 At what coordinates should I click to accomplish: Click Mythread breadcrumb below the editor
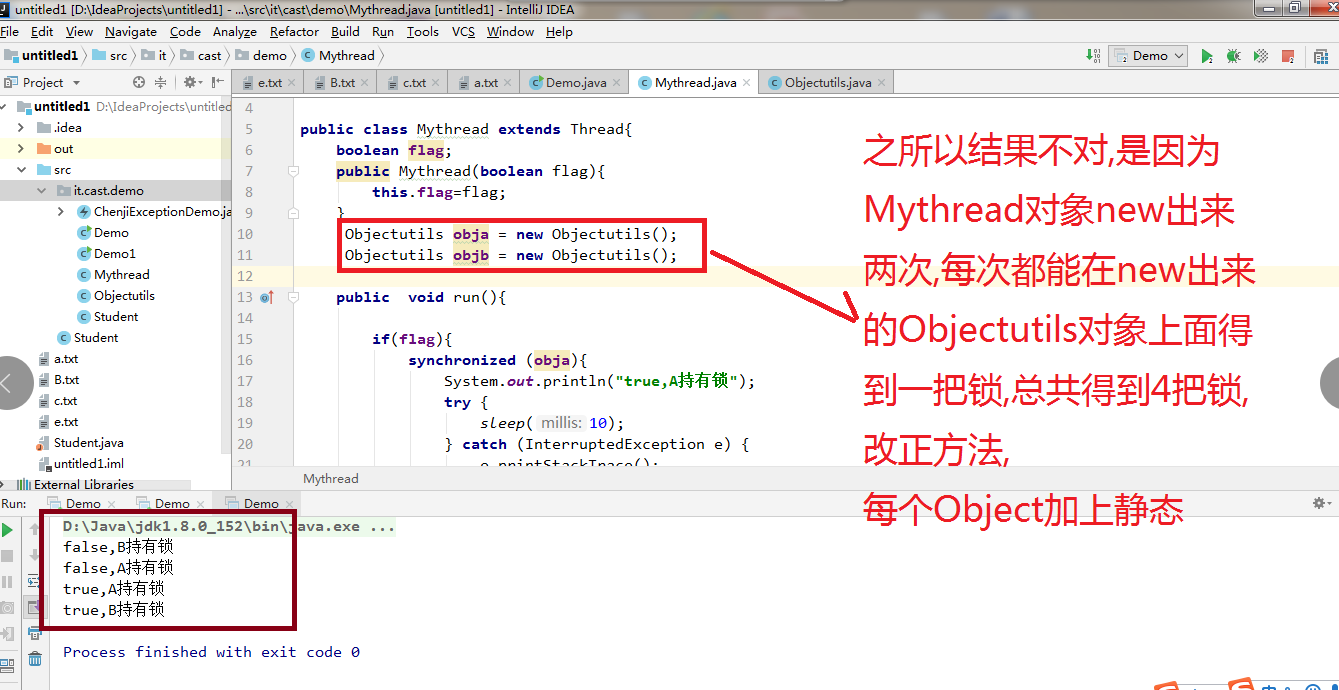click(x=331, y=478)
